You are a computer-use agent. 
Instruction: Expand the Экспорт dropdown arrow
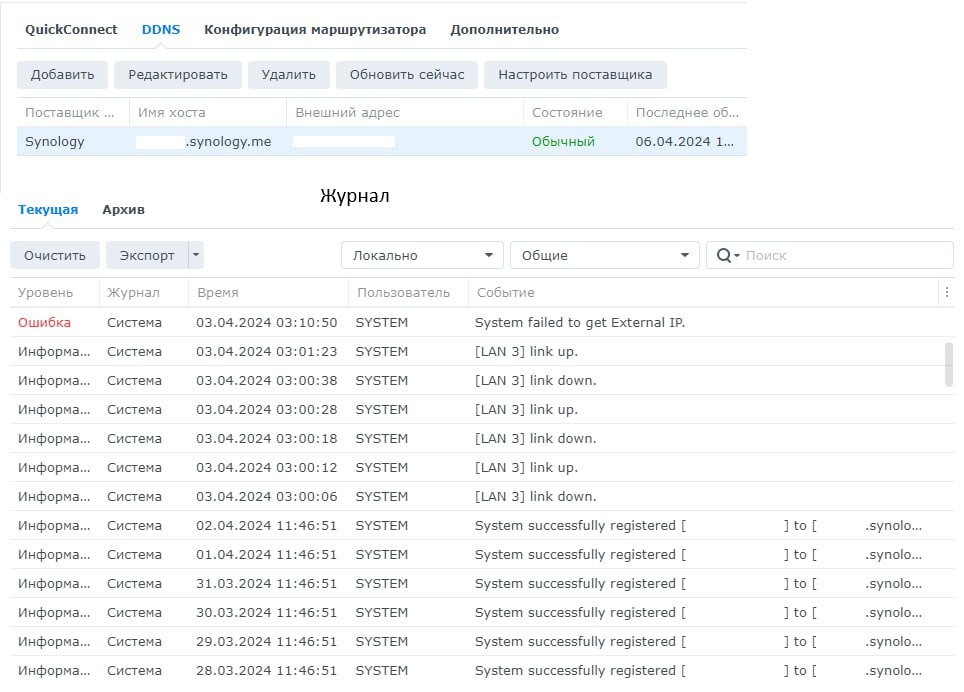[196, 255]
